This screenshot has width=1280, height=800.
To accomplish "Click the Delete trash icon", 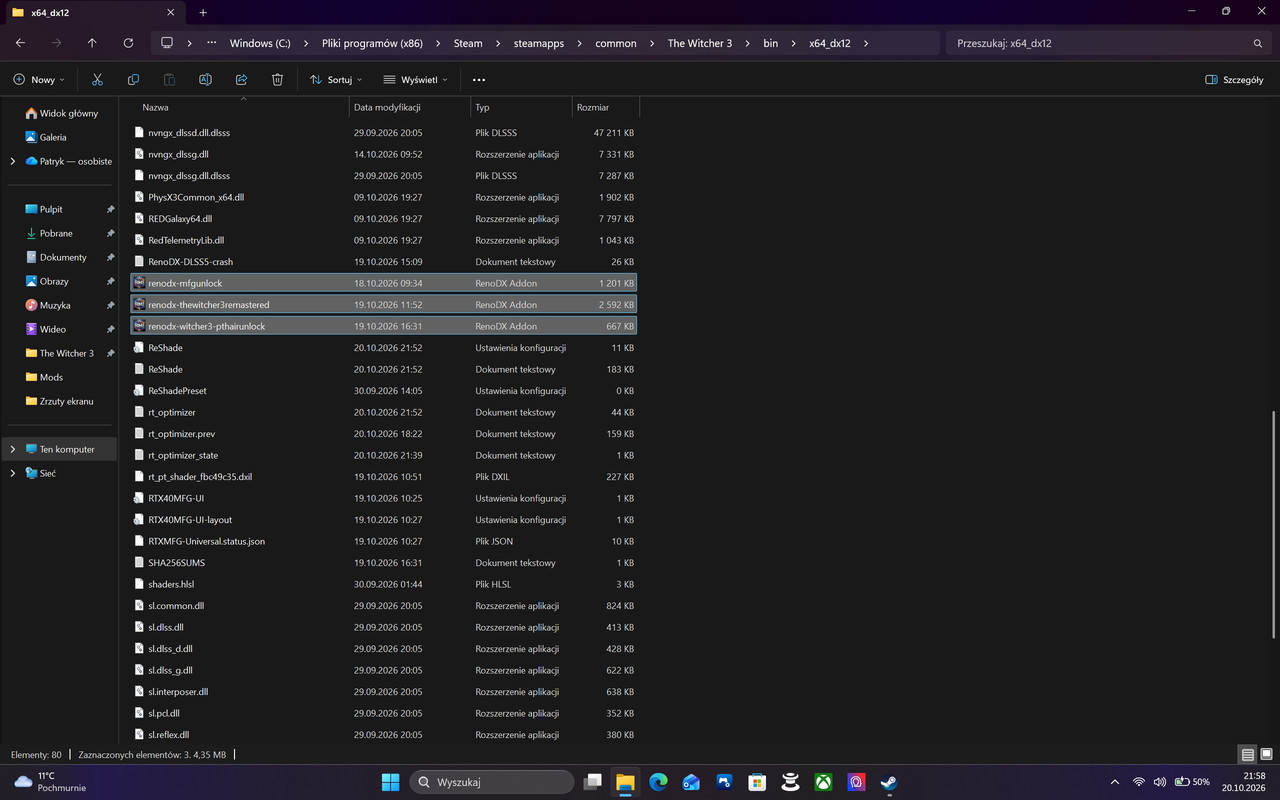I will [x=277, y=79].
